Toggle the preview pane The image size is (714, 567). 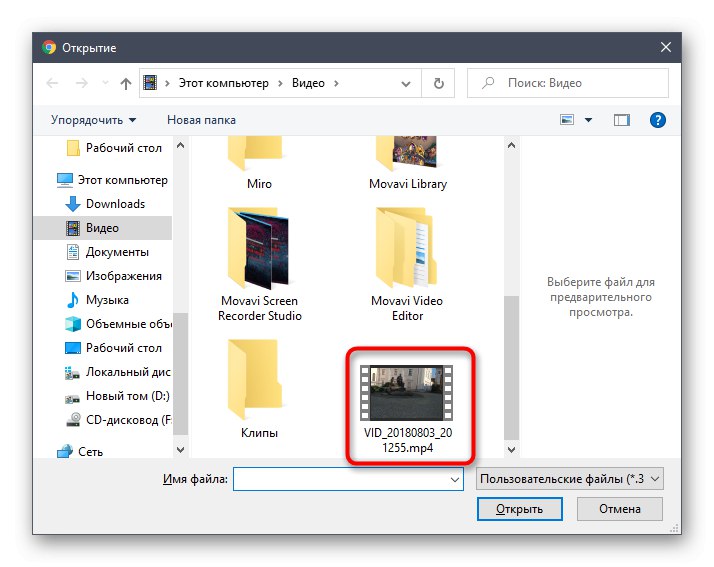(622, 120)
